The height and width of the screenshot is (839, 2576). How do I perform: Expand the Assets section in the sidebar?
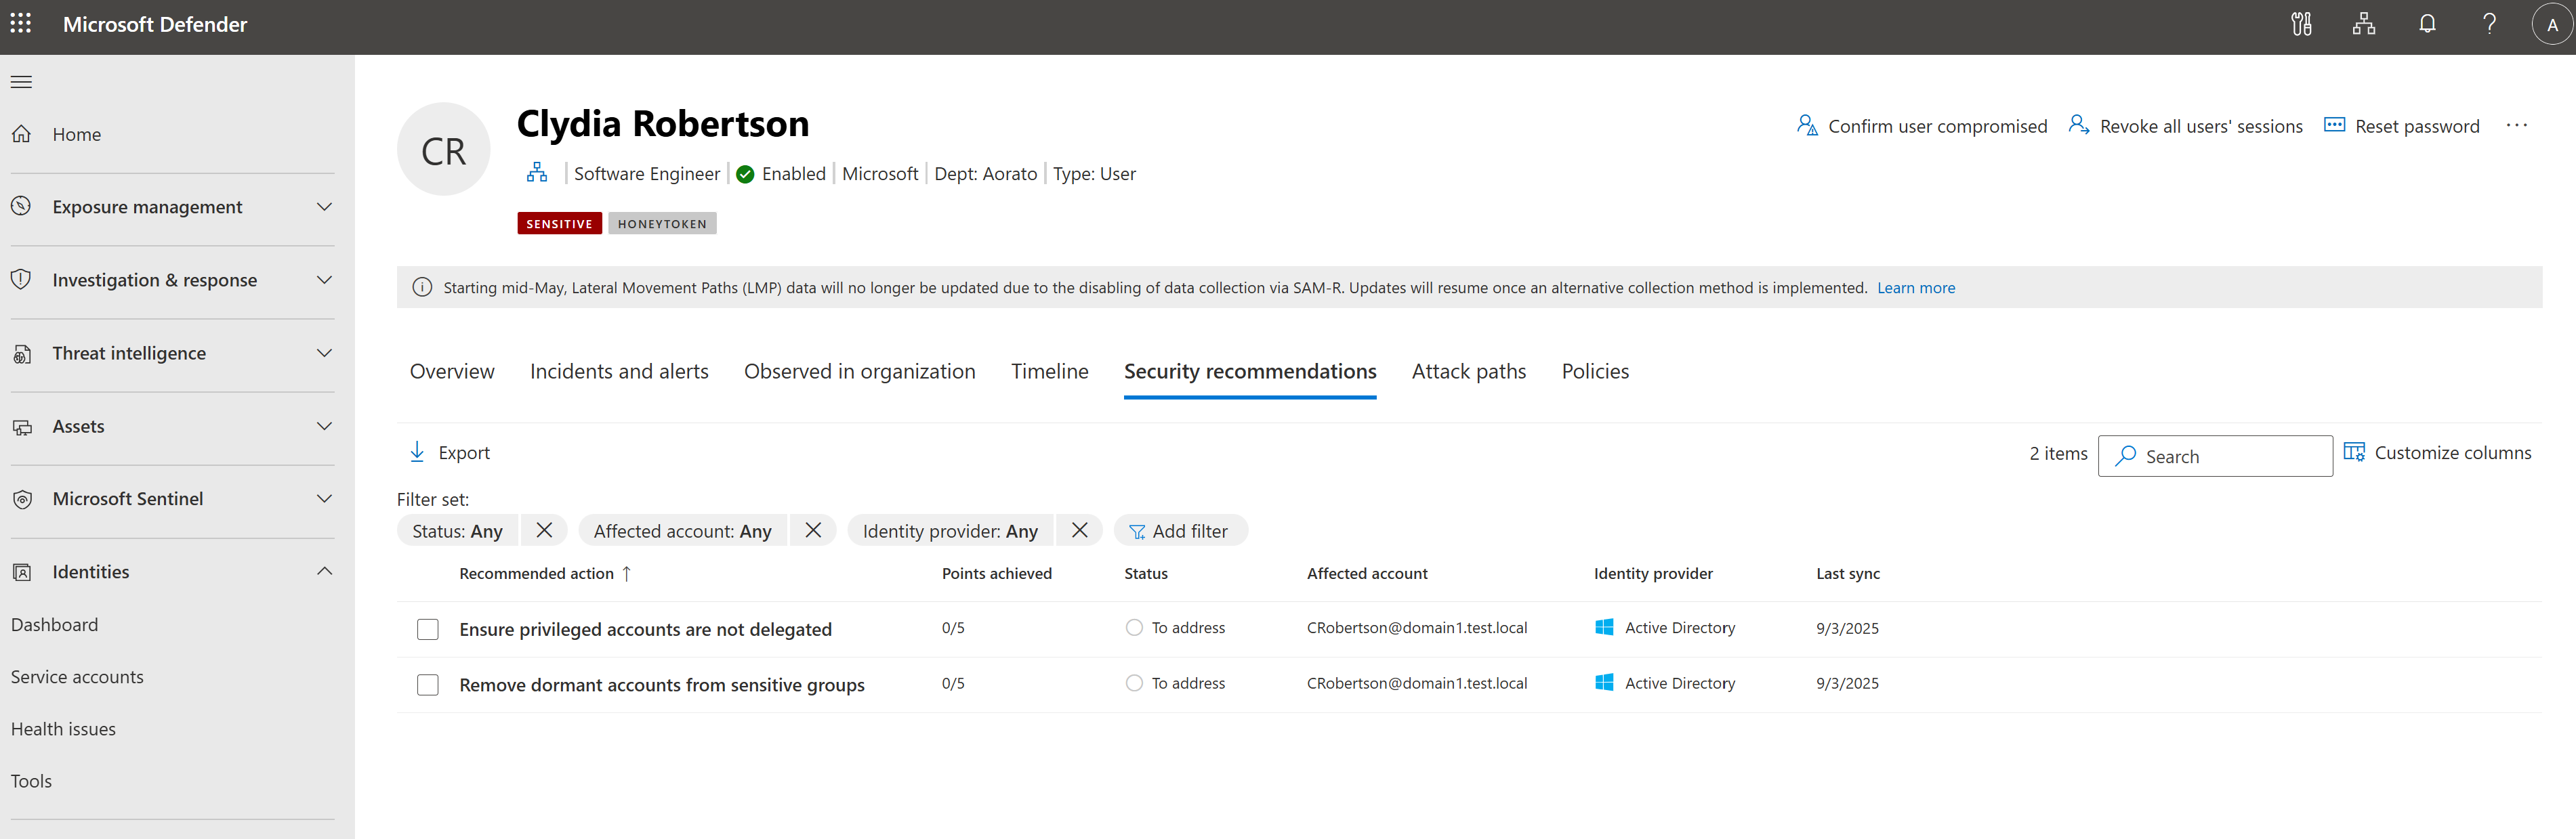point(323,425)
